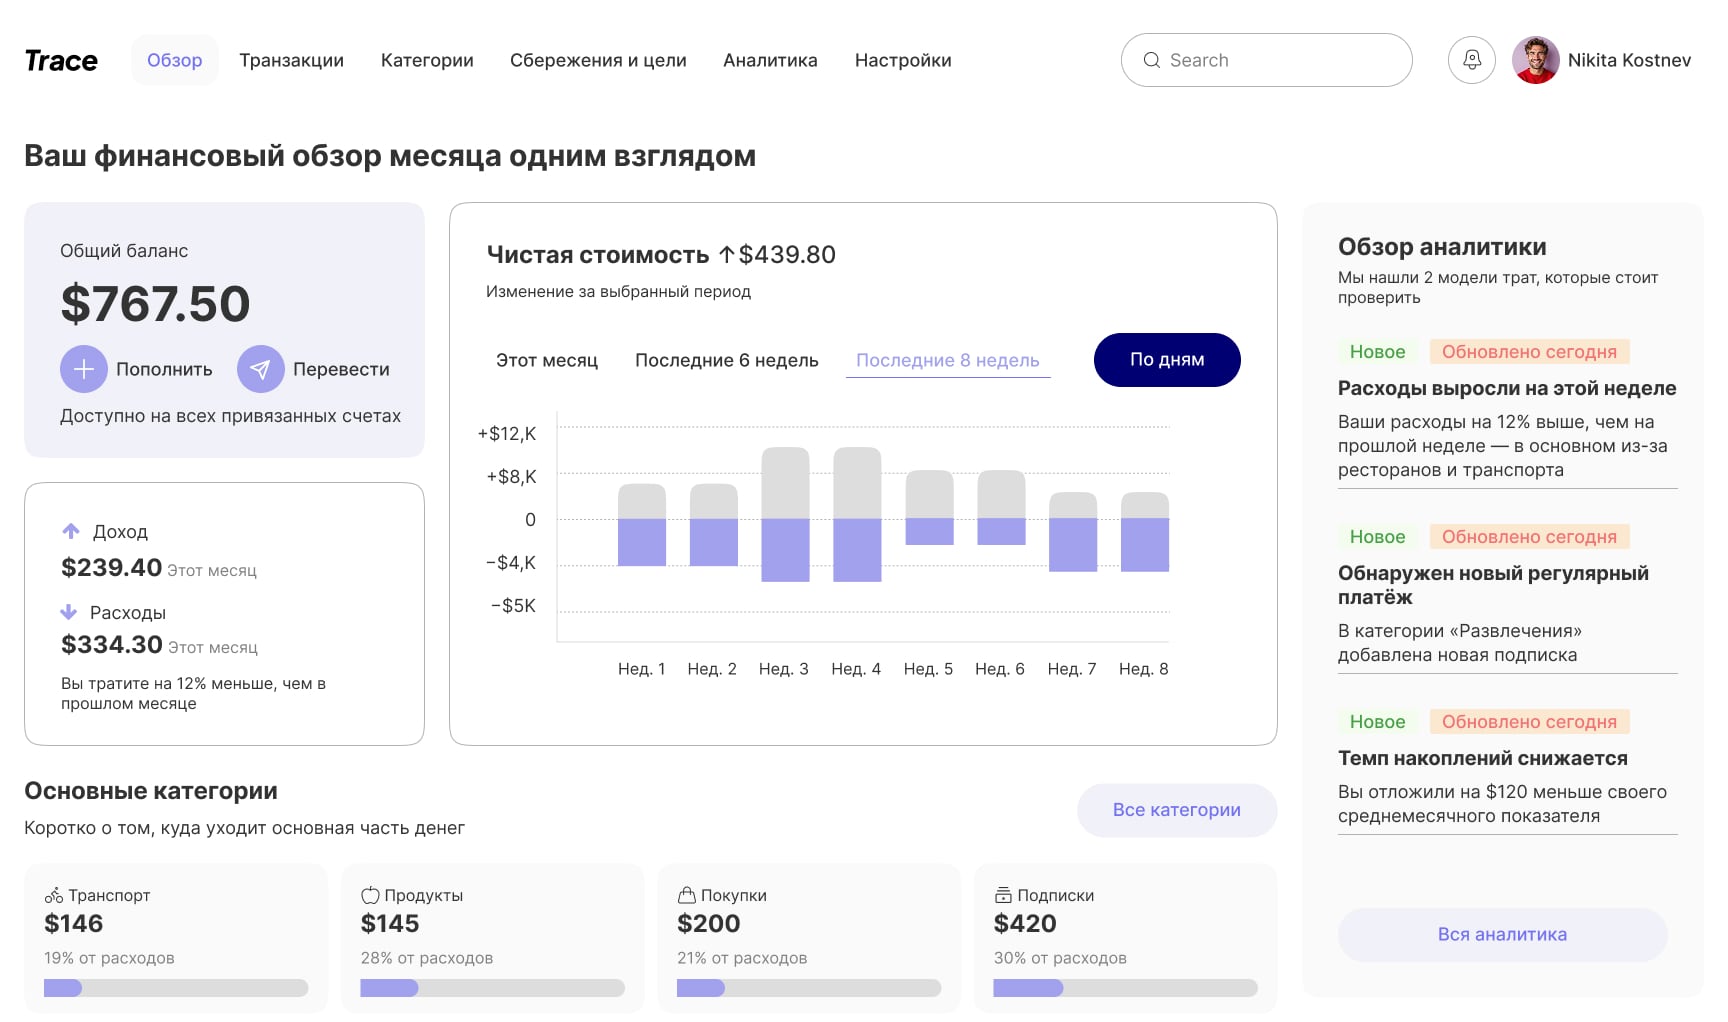Click the Транспорт bicycle icon
The height and width of the screenshot is (1022, 1728).
(54, 895)
